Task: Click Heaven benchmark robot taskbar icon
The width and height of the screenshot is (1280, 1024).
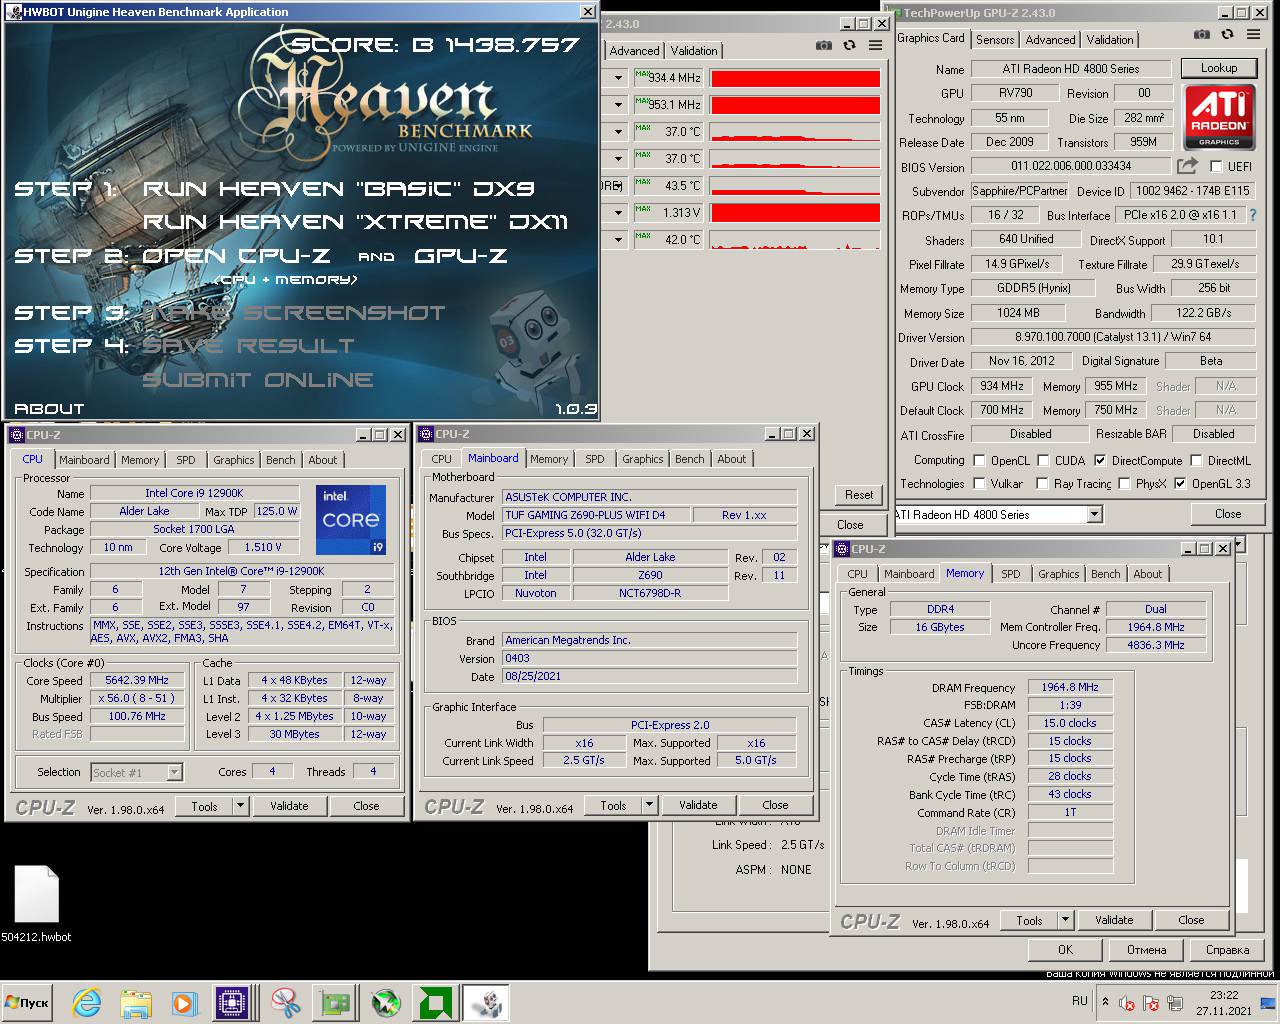Action: pos(486,1003)
